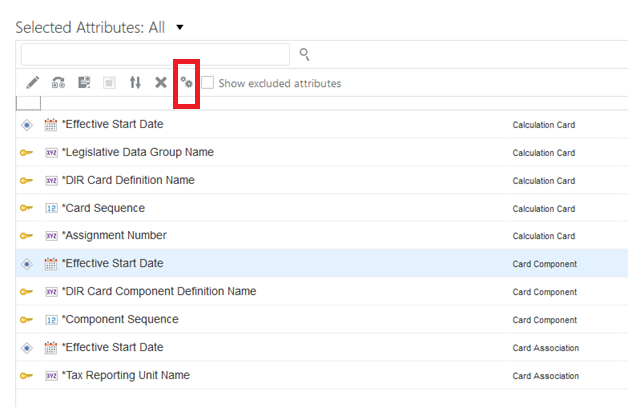The image size is (628, 407).
Task: Open the gears configuration icon
Action: 186,83
